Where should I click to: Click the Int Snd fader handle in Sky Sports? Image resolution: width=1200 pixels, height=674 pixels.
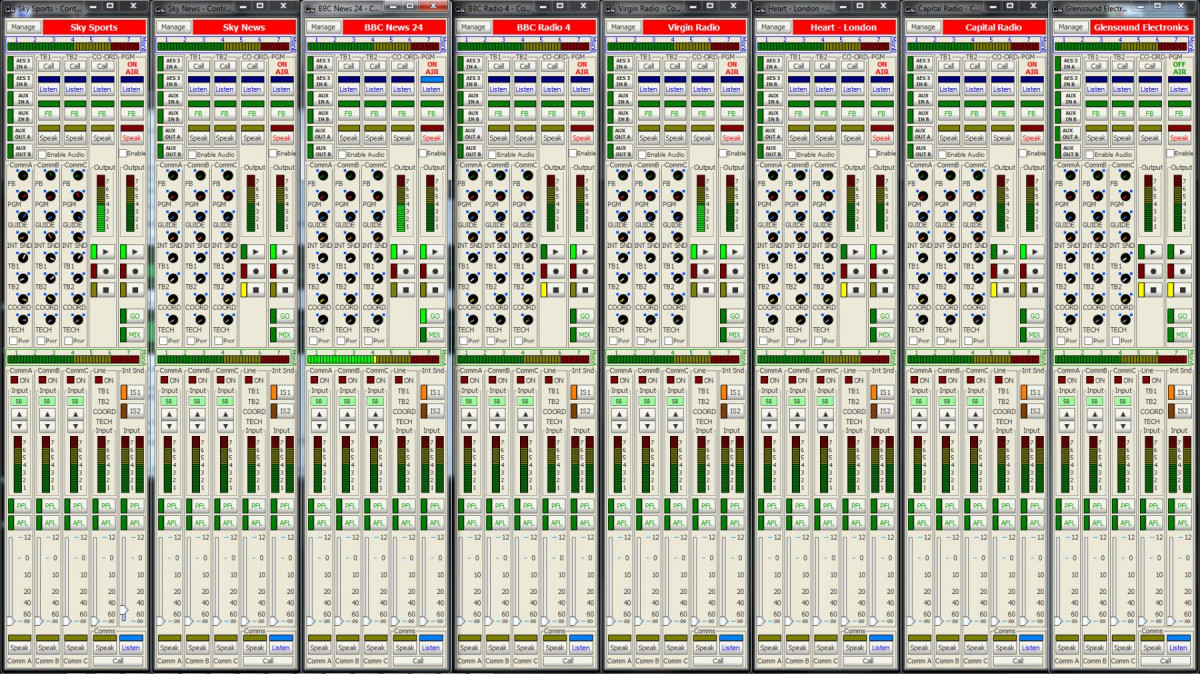pos(124,610)
